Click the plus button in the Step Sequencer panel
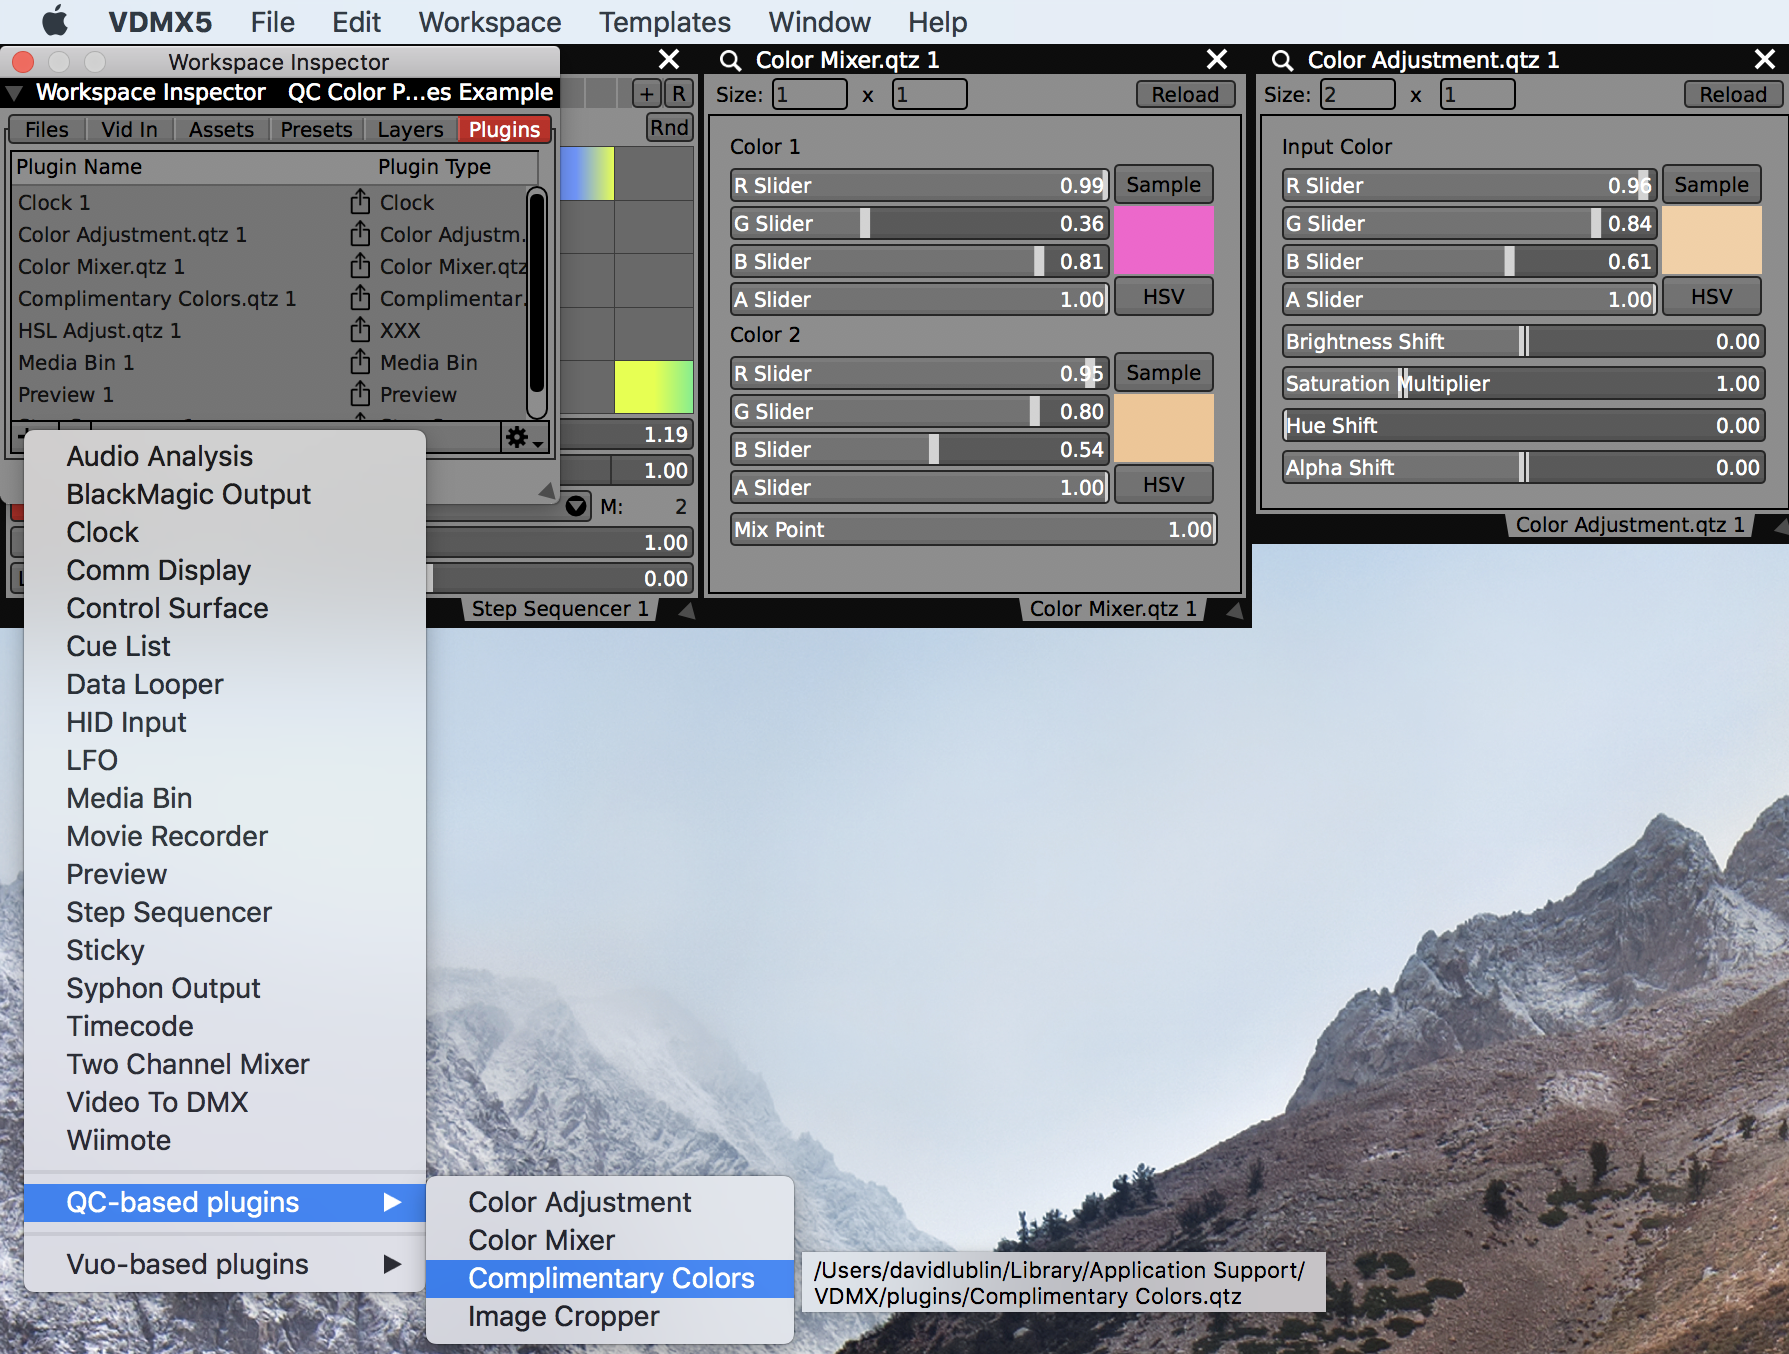 647,94
